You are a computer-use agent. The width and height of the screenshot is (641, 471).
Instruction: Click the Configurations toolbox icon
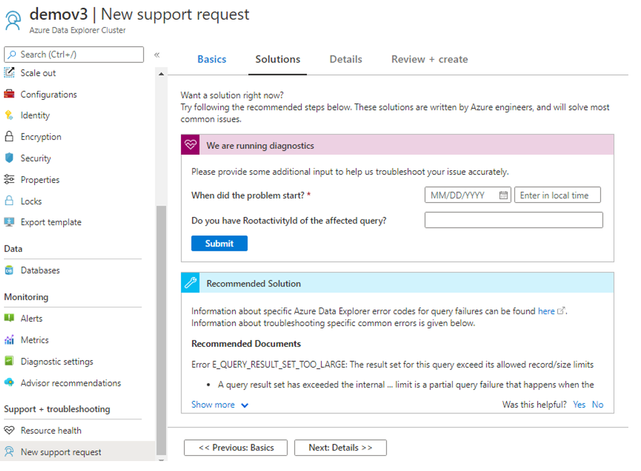(9, 94)
